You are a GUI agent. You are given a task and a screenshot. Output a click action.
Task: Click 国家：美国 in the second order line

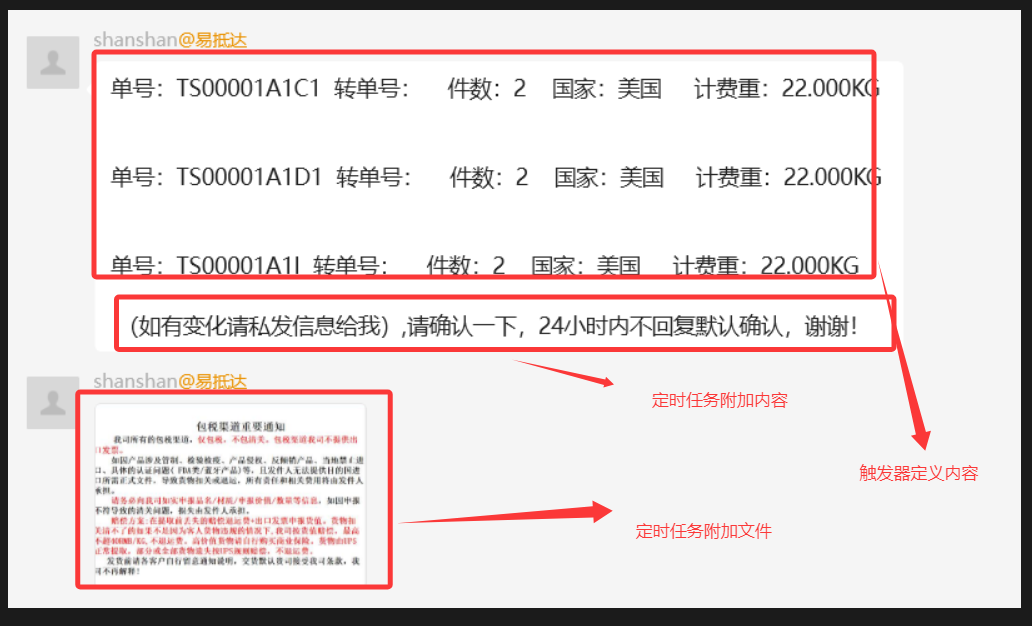[x=609, y=178]
